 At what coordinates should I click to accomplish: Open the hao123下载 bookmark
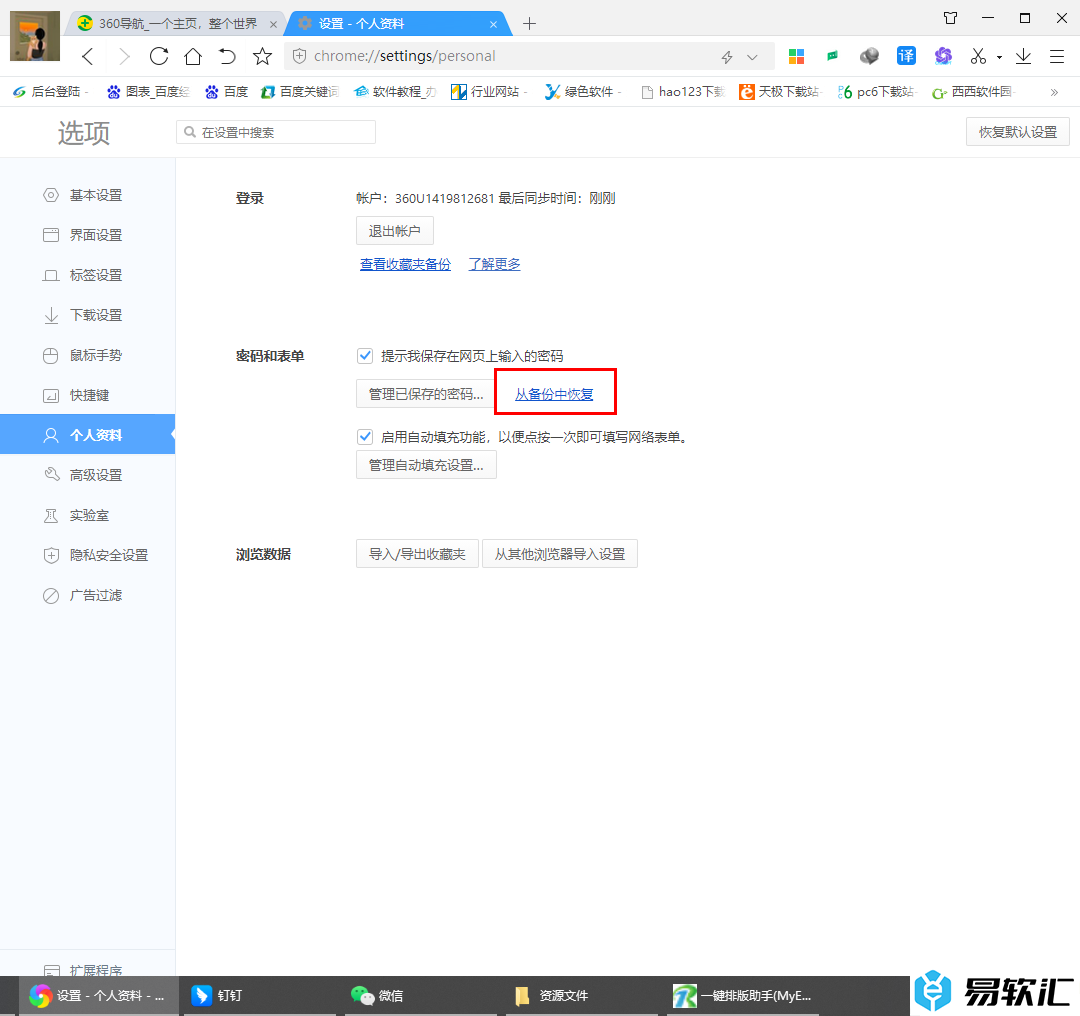[683, 92]
